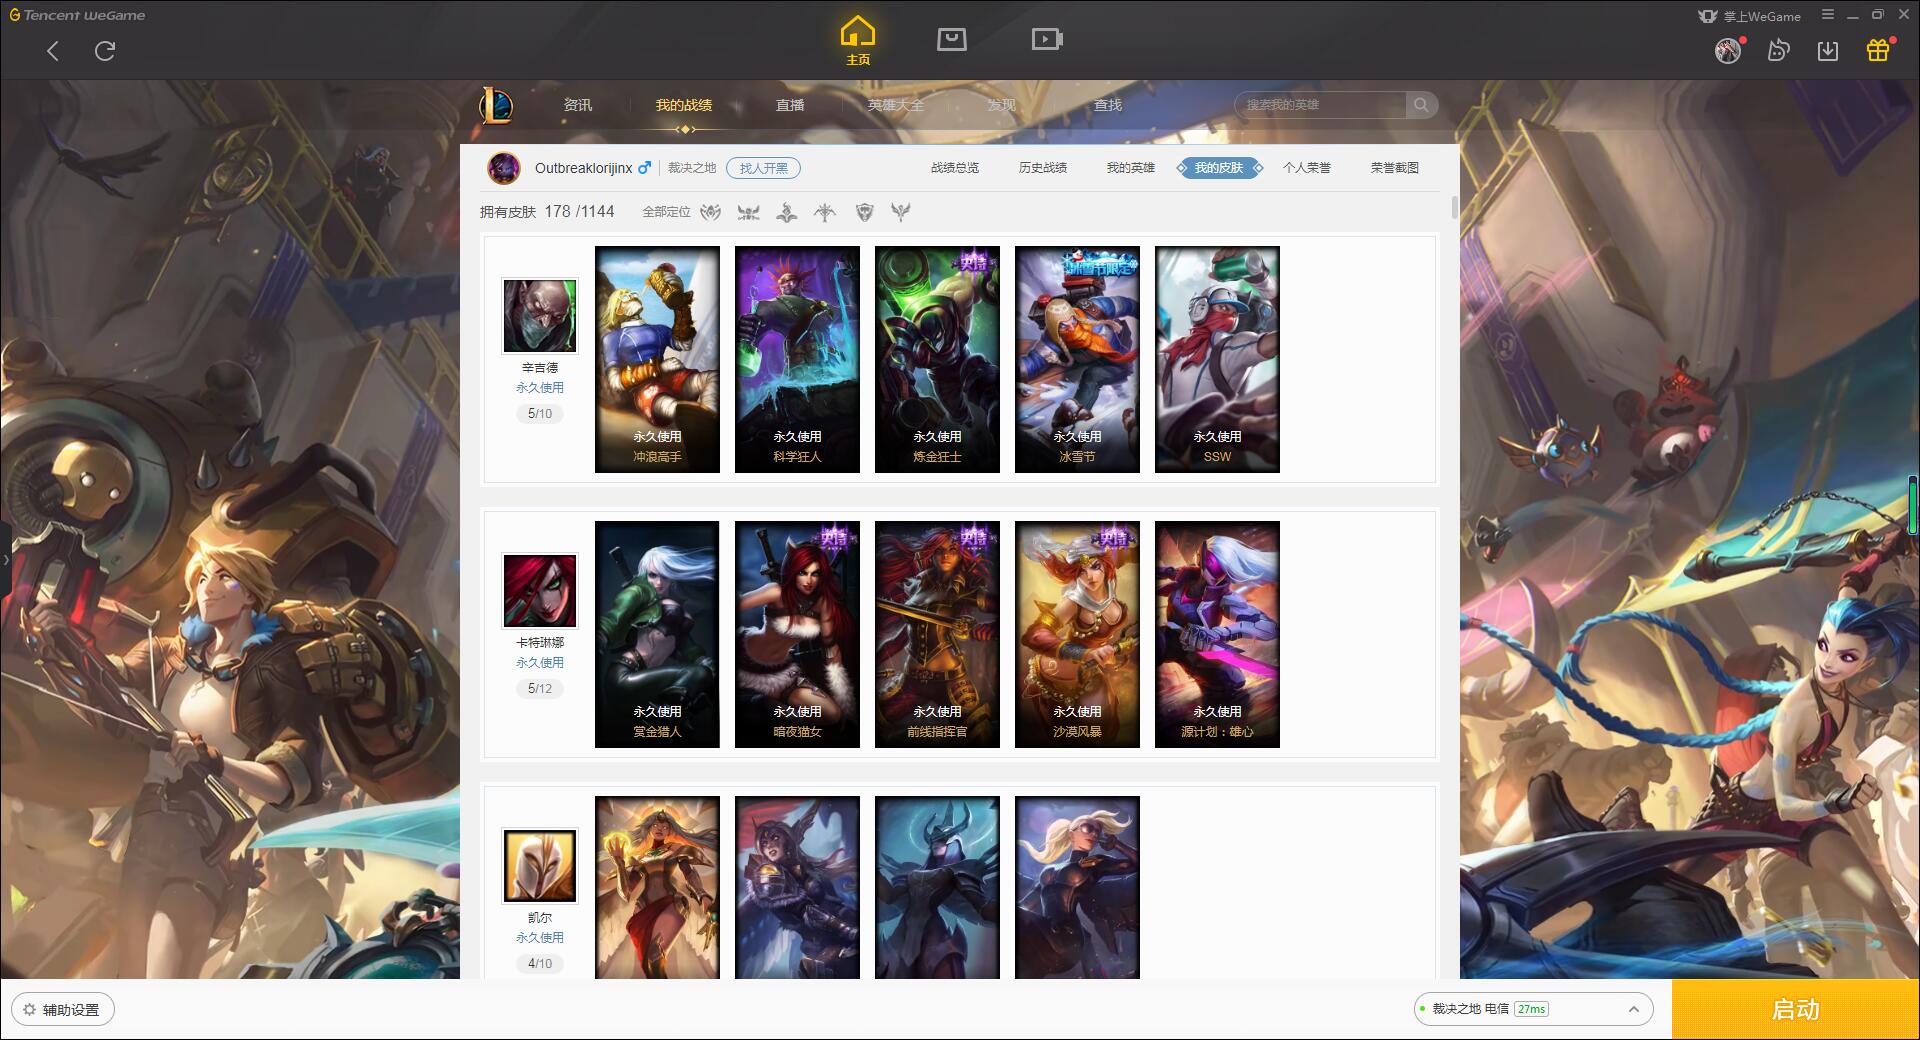Image resolution: width=1920 pixels, height=1040 pixels.
Task: Open the 我的英雄 sub-tab
Action: coord(1131,168)
